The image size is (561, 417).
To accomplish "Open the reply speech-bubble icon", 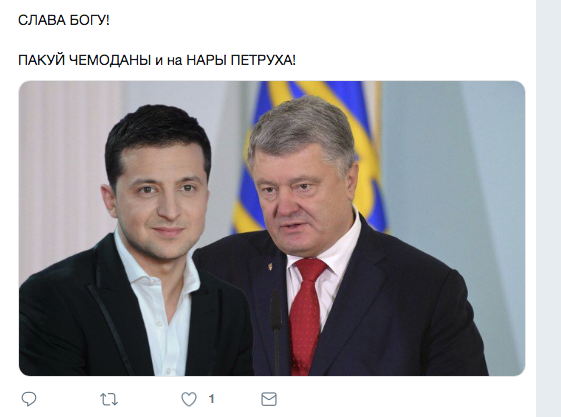I will (x=29, y=399).
